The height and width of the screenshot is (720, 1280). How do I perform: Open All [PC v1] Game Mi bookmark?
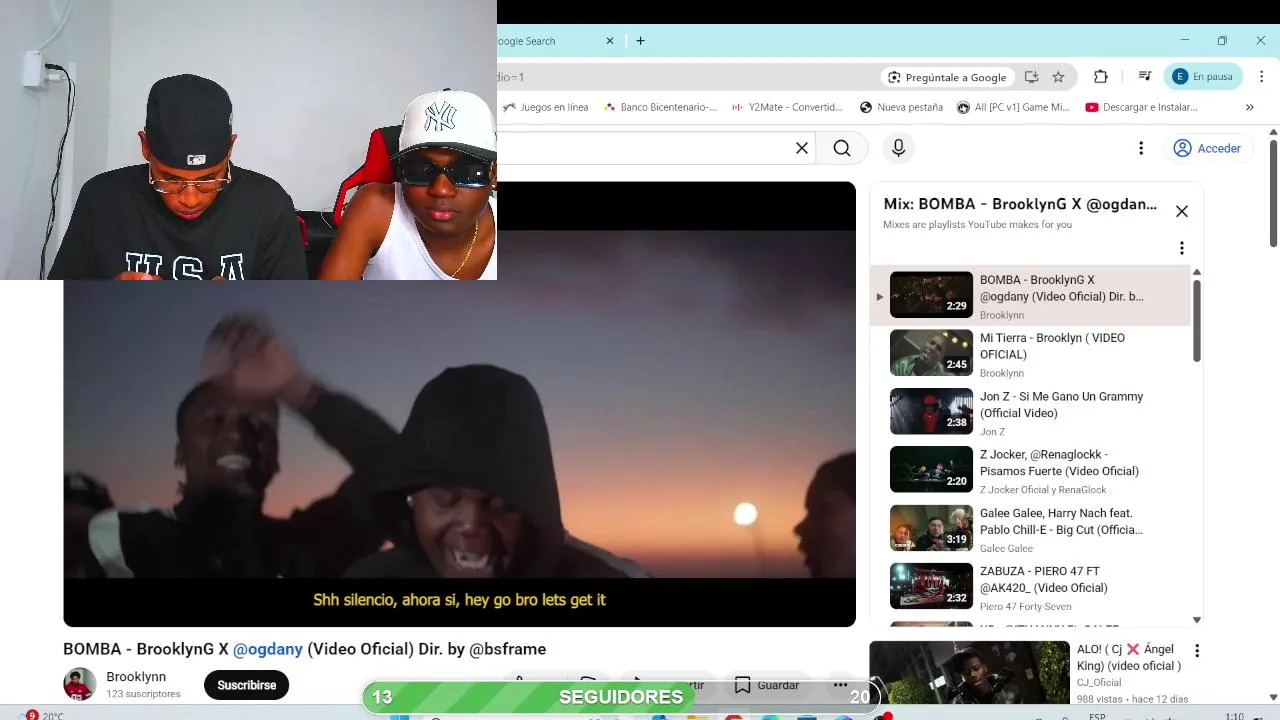click(x=1013, y=107)
